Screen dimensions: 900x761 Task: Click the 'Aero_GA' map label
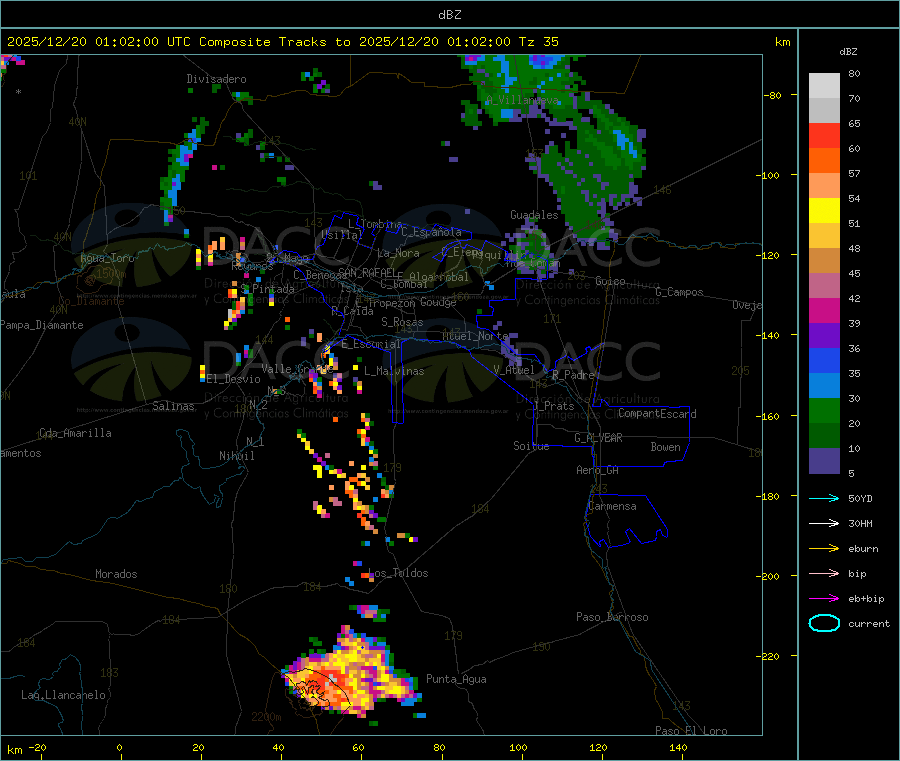tap(598, 470)
